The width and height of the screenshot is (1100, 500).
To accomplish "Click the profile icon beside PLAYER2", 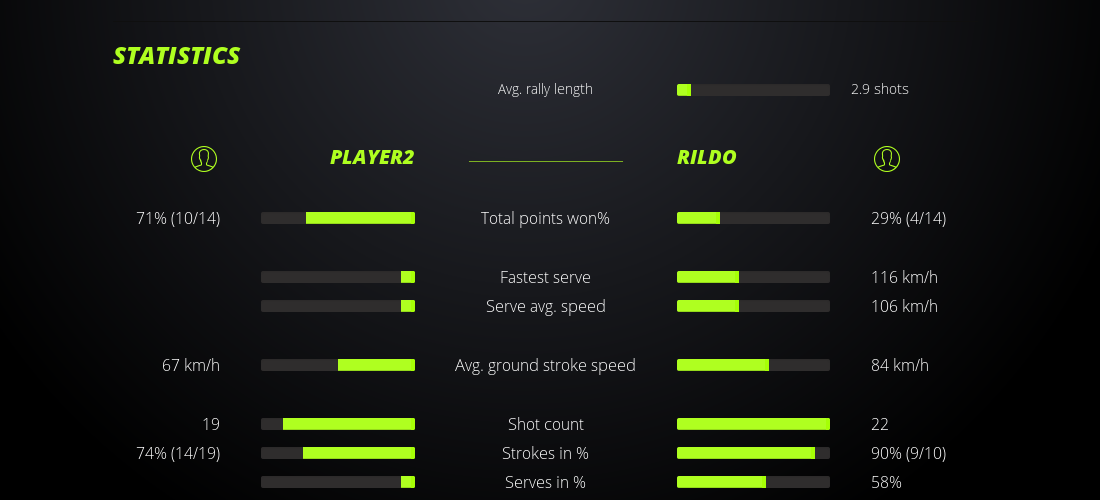I will tap(204, 158).
